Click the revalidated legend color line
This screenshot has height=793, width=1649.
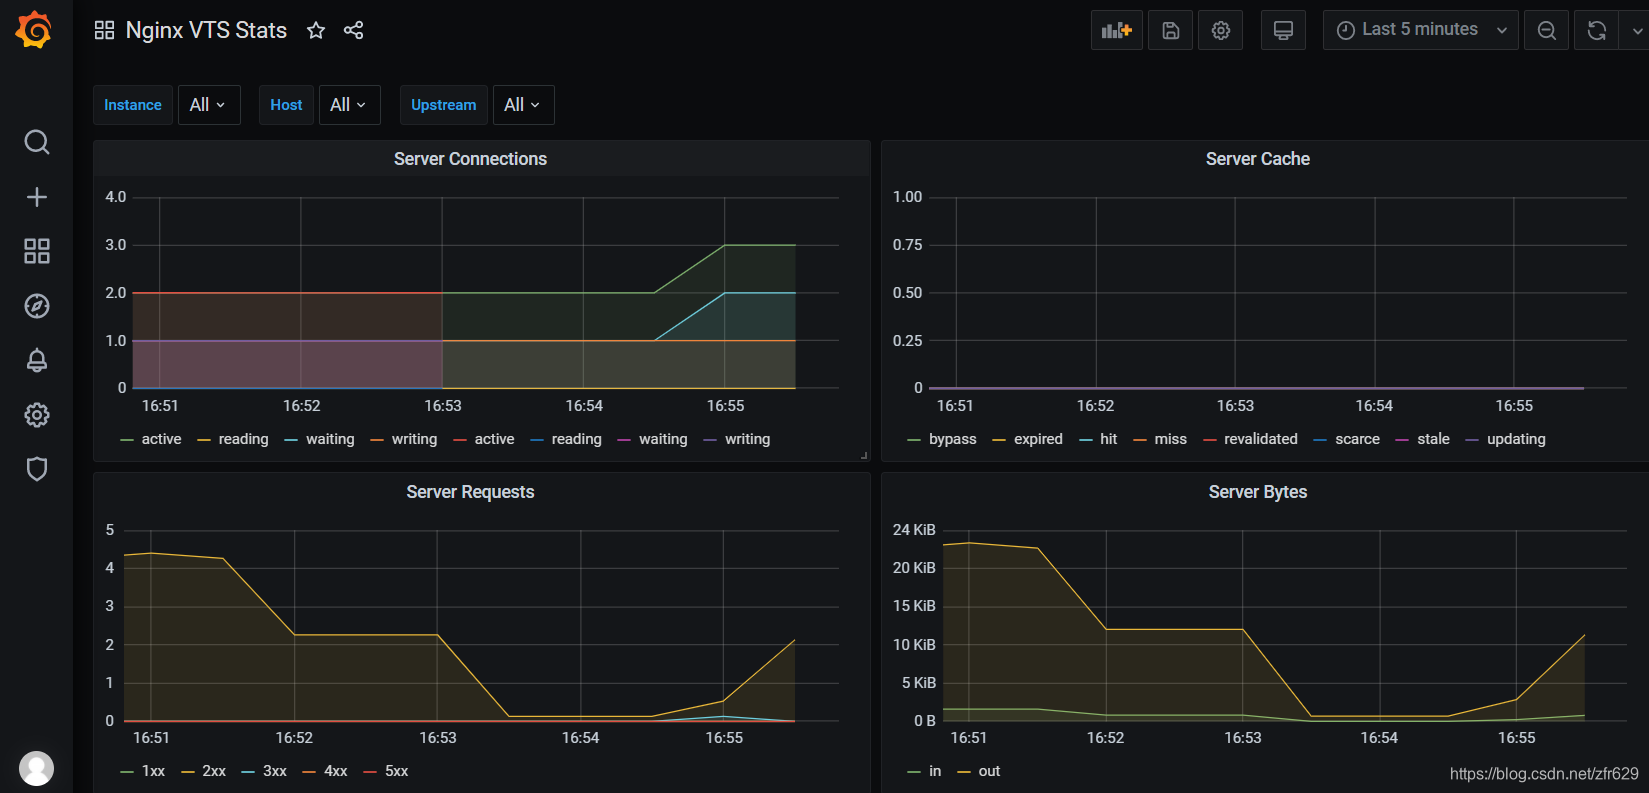click(1210, 440)
